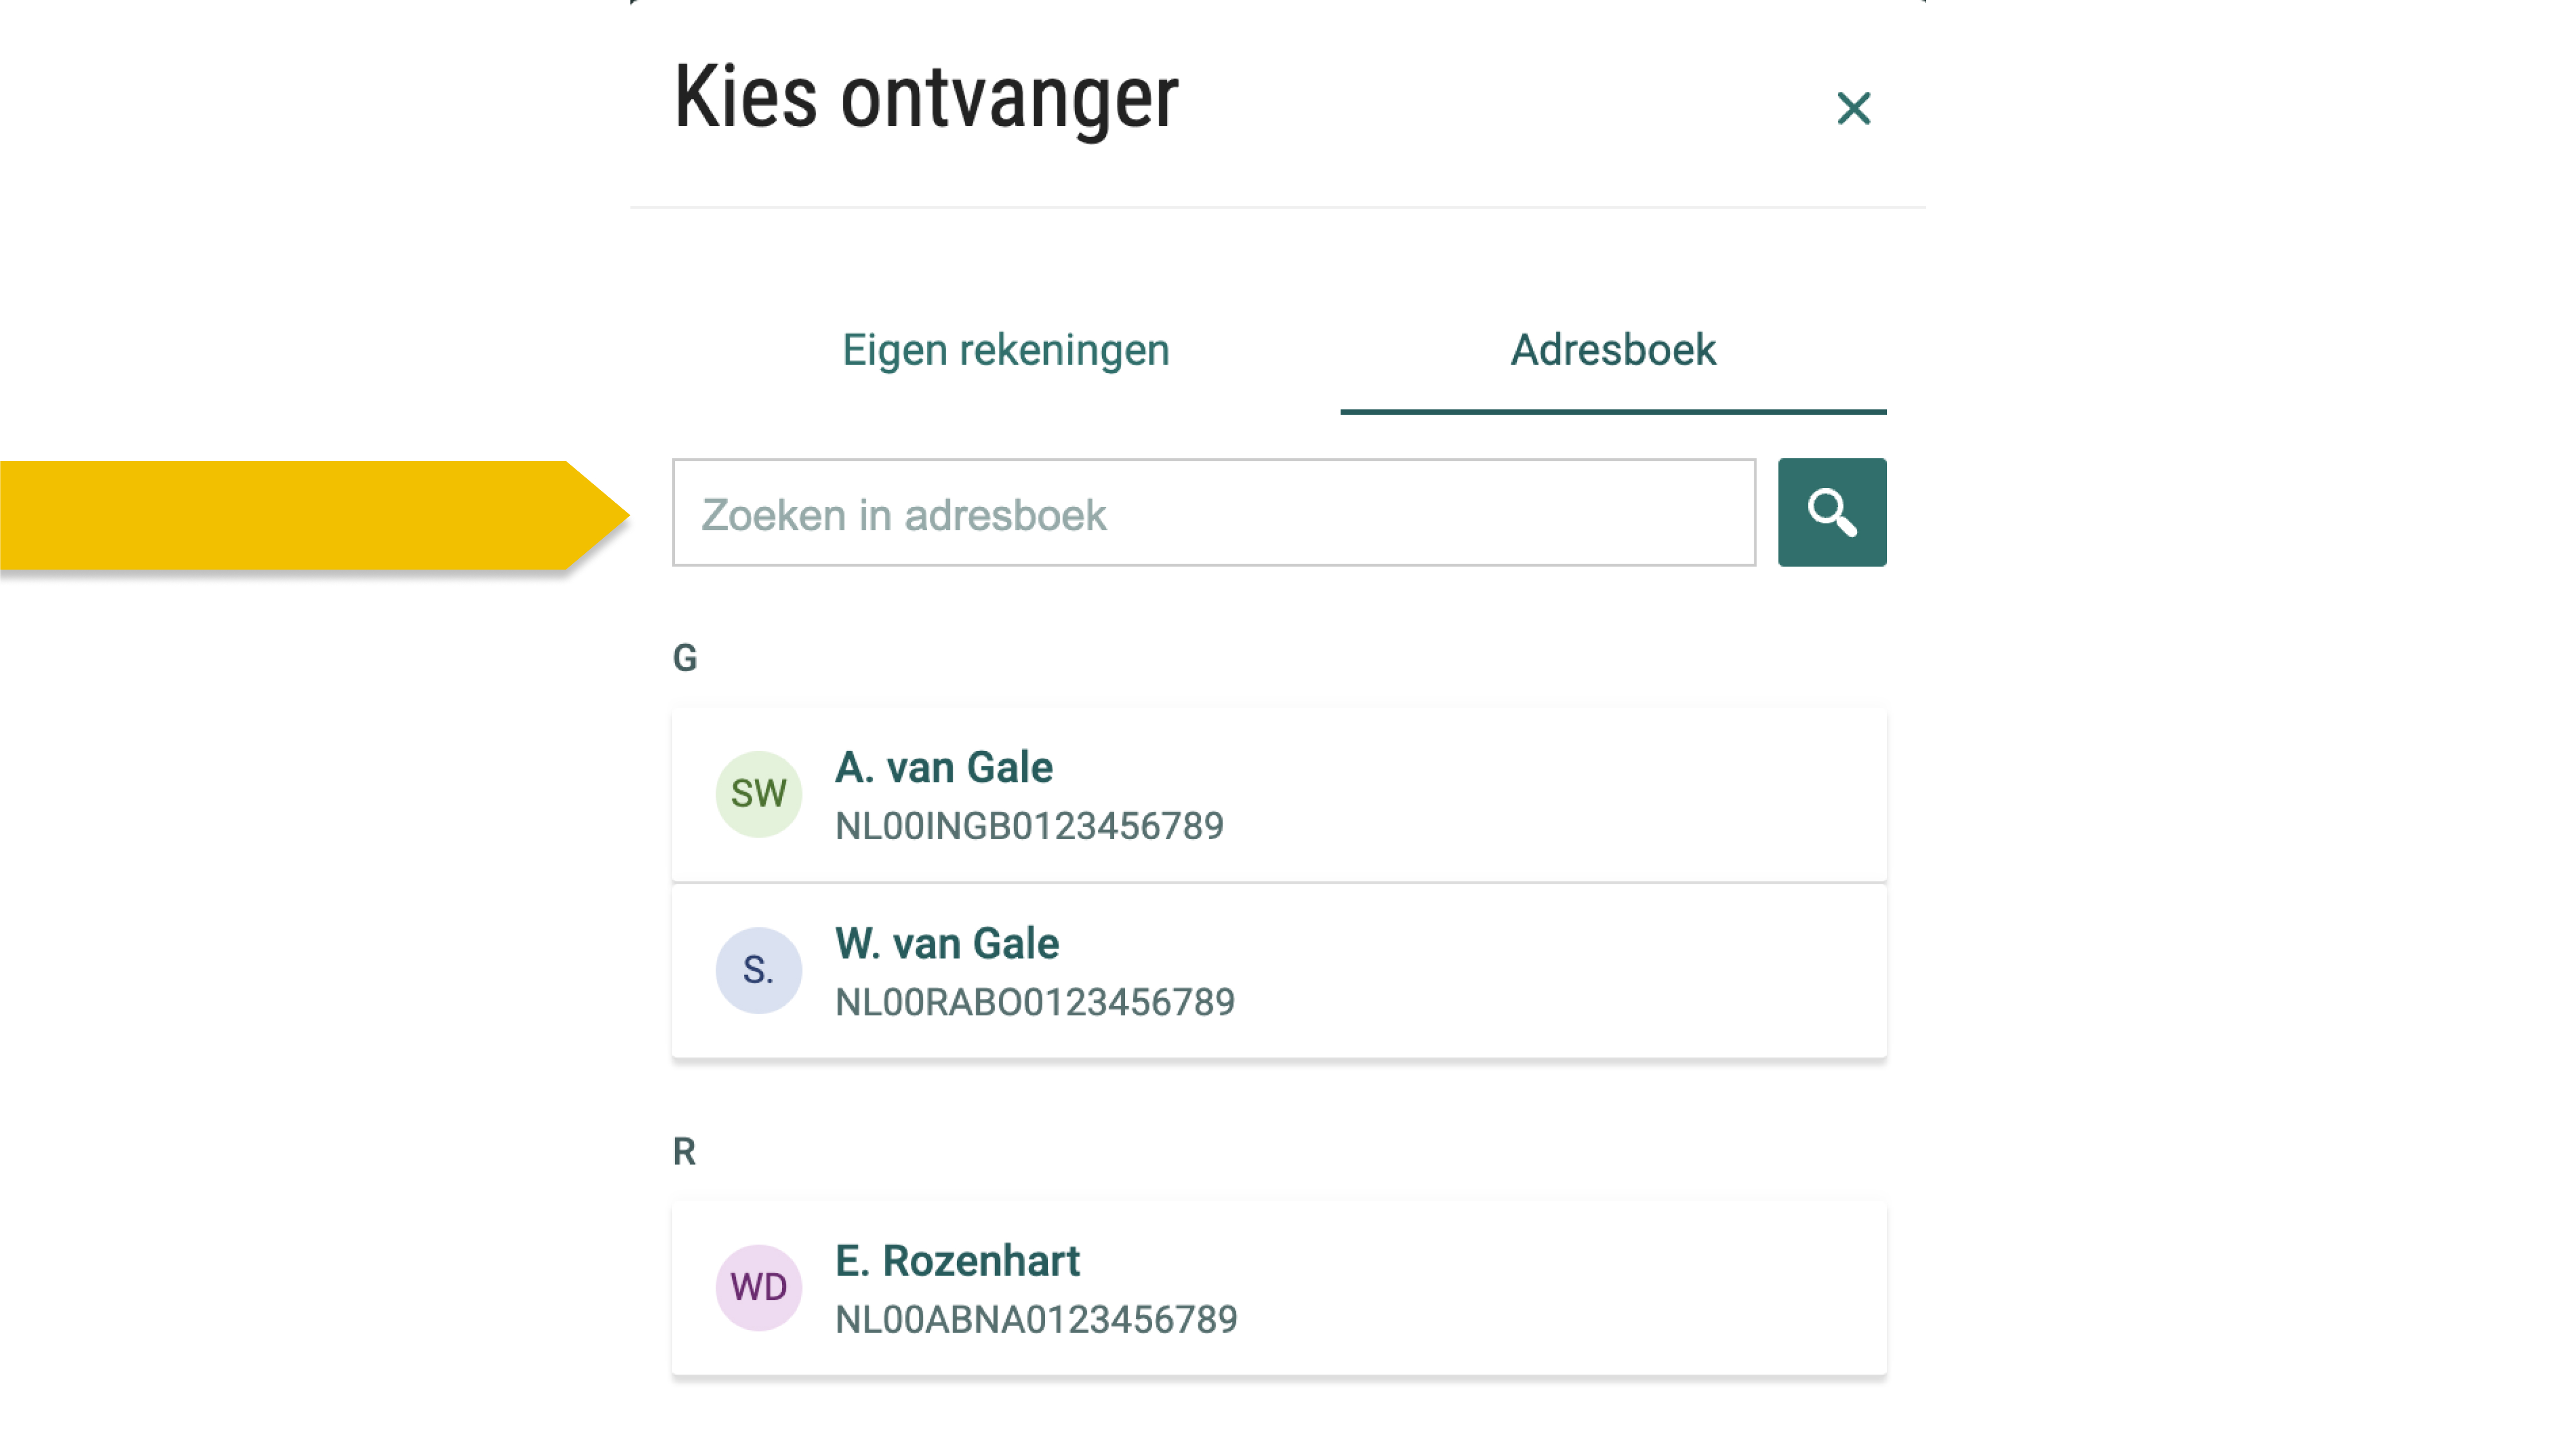Viewport: 2576px width, 1449px height.
Task: Click the Kies ontvanger title
Action: (926, 98)
